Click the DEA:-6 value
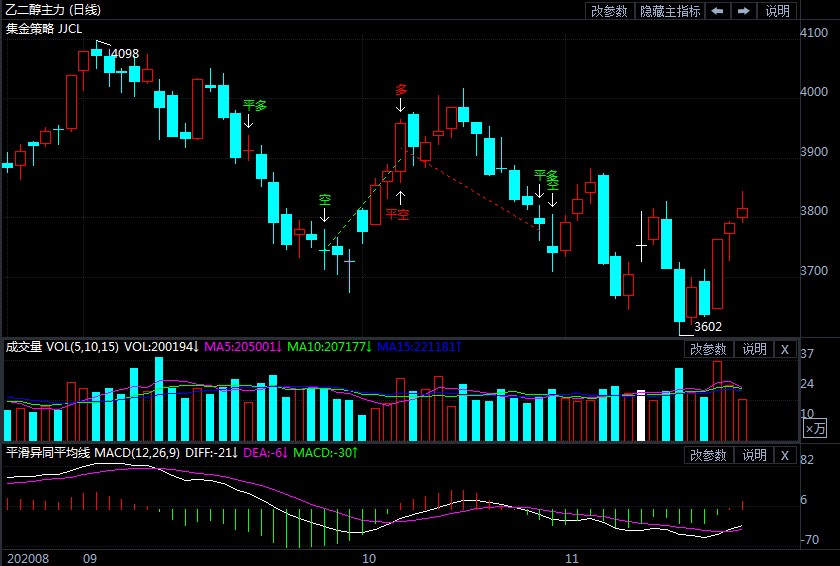840x566 pixels. 266,453
